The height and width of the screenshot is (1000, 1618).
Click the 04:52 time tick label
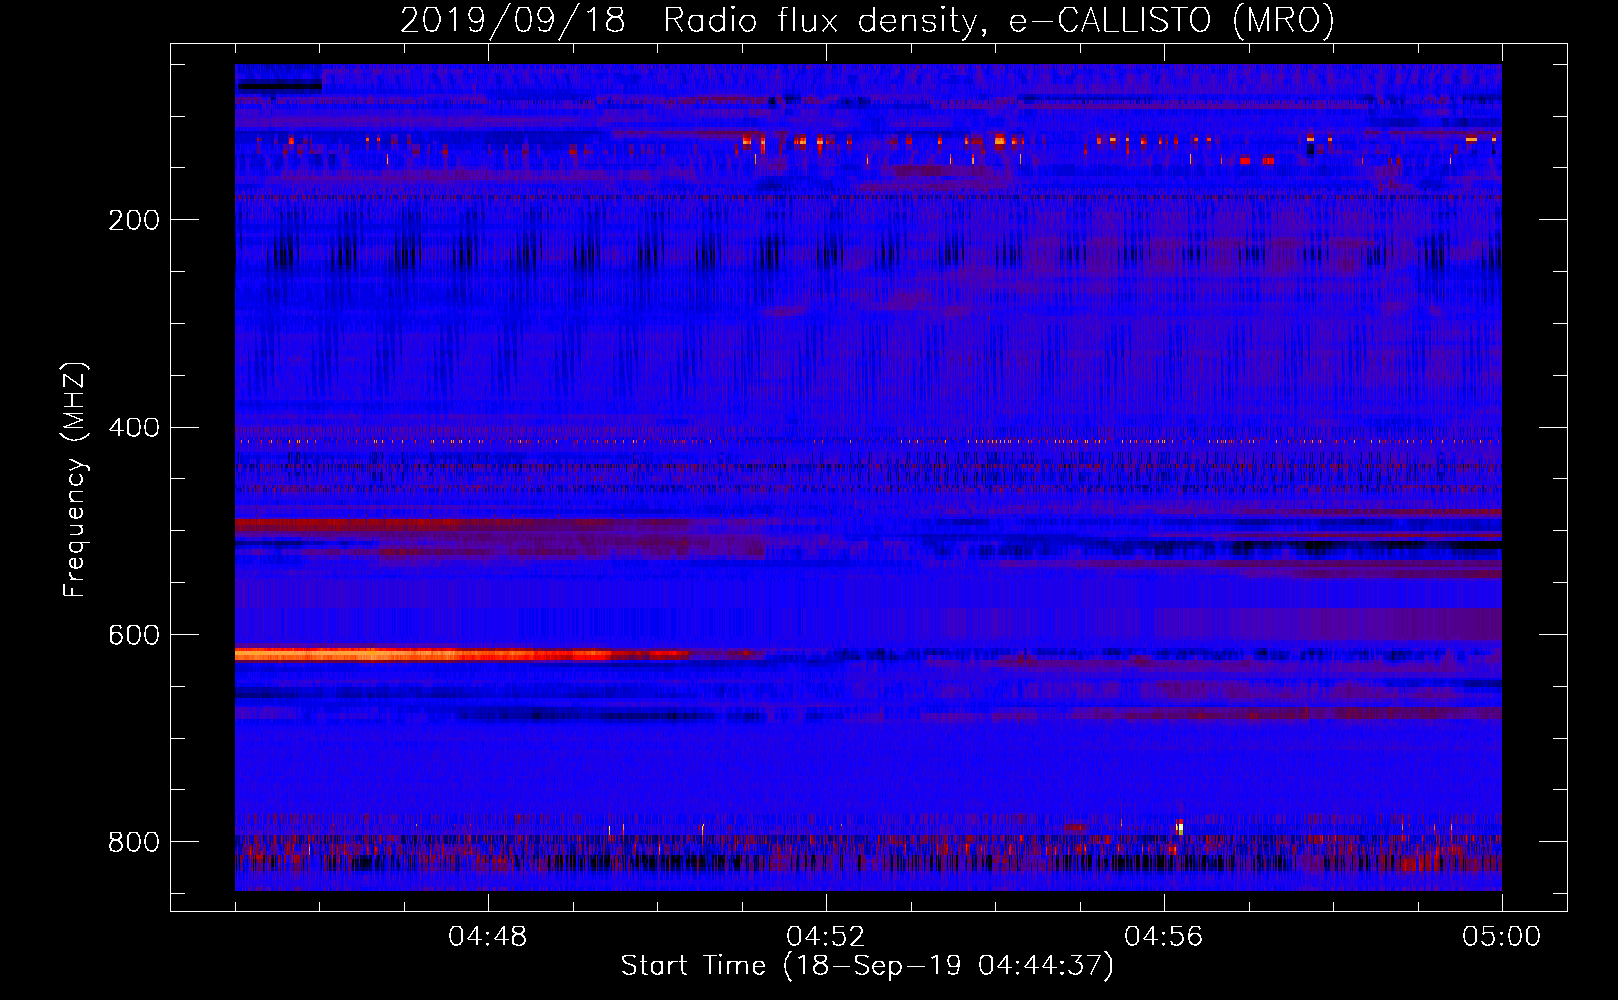pyautogui.click(x=825, y=937)
